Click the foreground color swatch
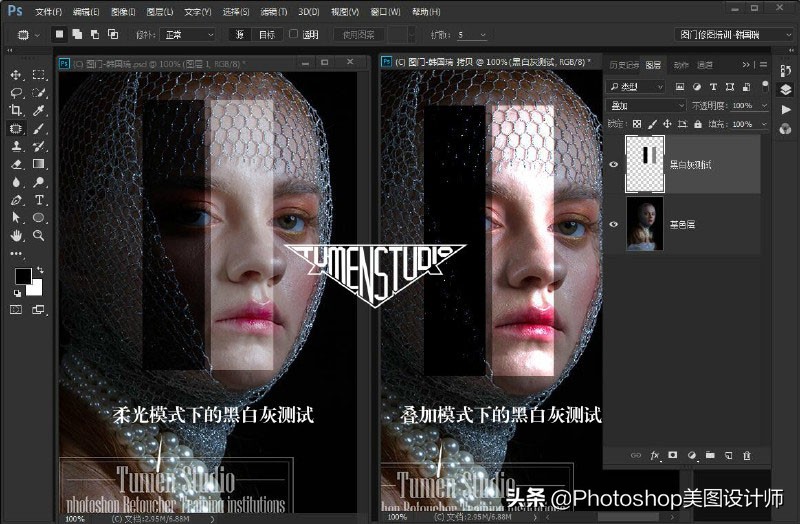This screenshot has width=800, height=524. pyautogui.click(x=22, y=276)
